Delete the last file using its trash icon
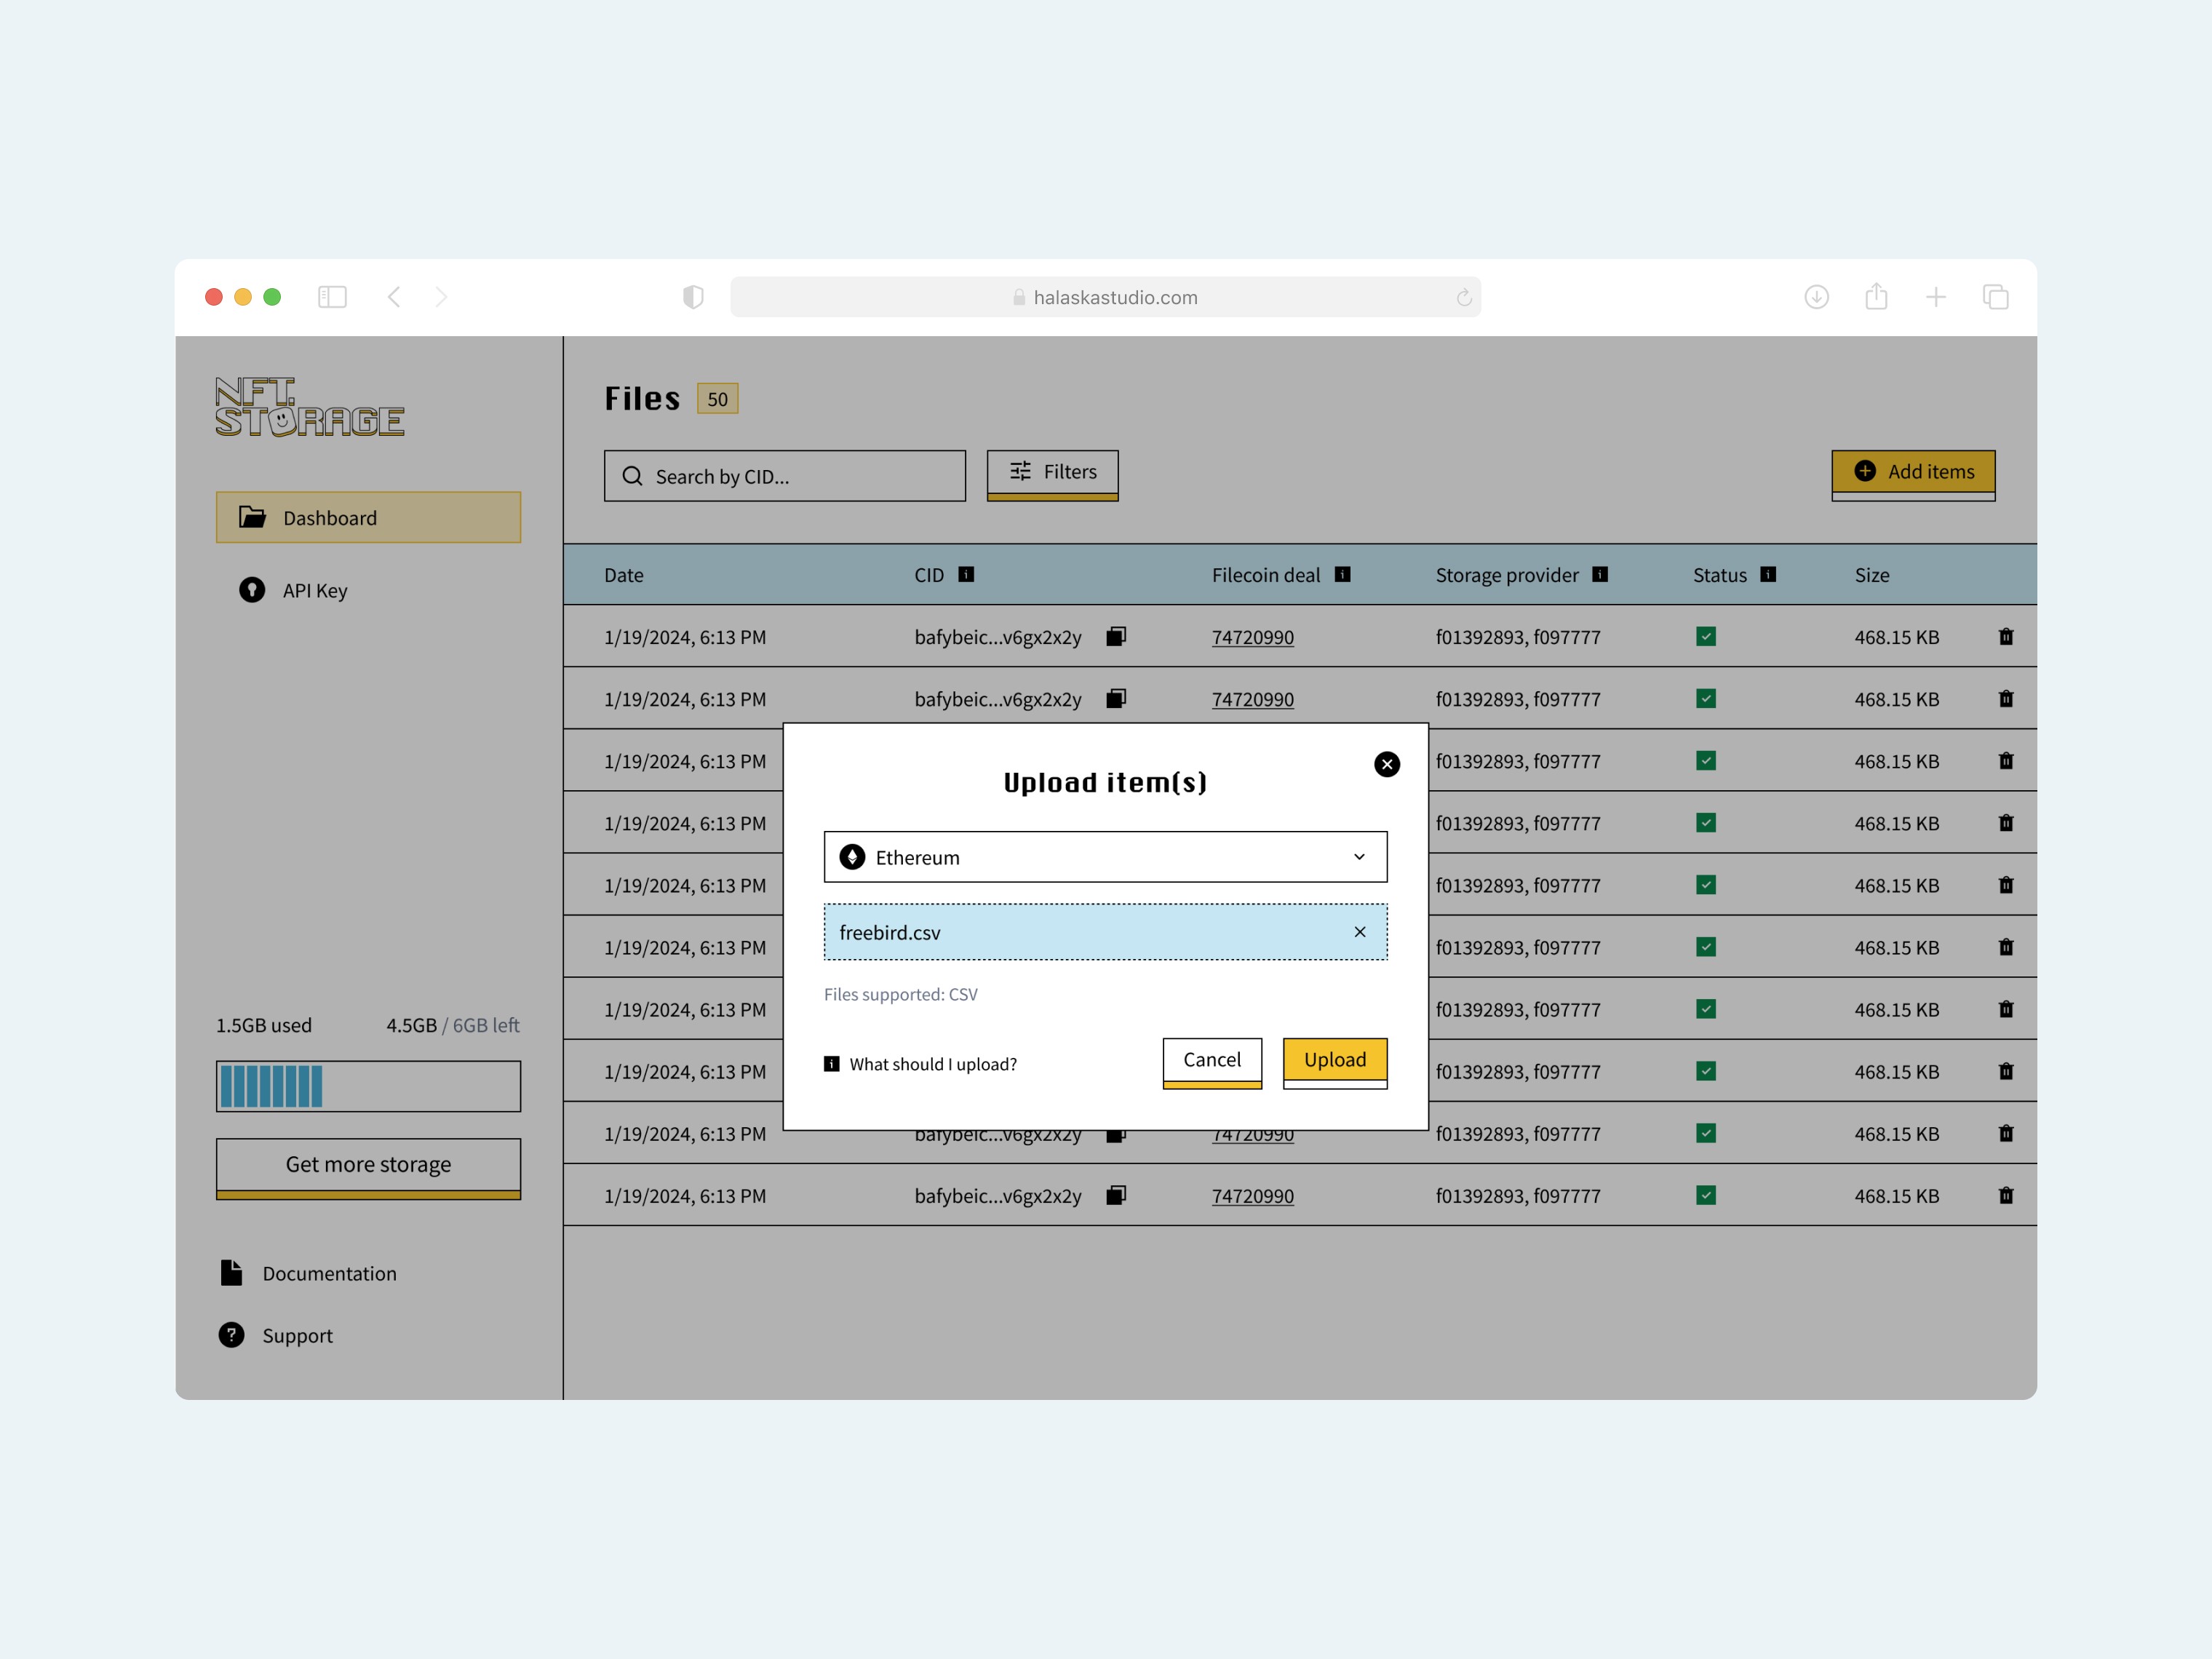The image size is (2212, 1659). [x=2006, y=1195]
